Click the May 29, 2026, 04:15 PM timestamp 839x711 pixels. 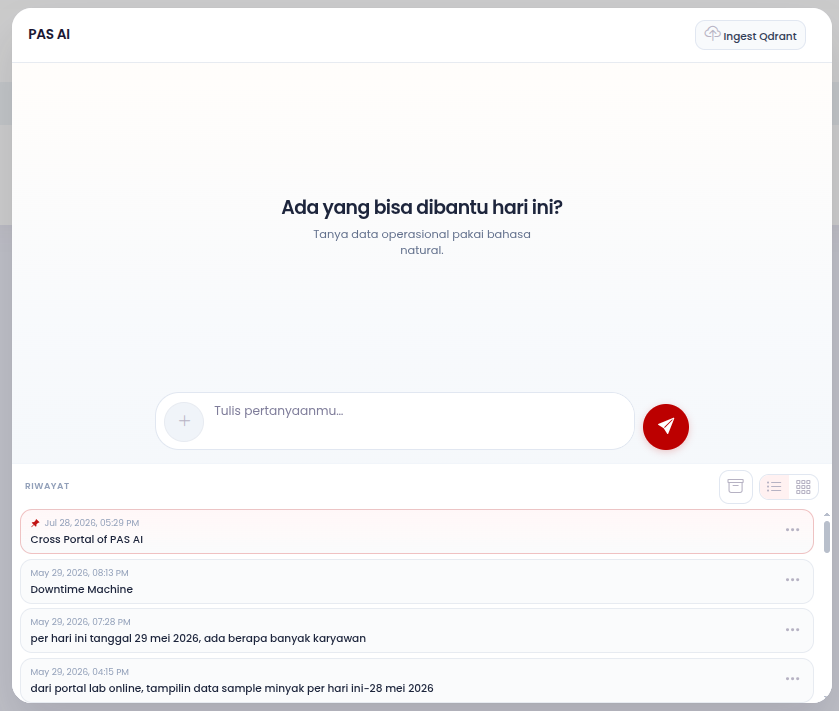pos(79,671)
